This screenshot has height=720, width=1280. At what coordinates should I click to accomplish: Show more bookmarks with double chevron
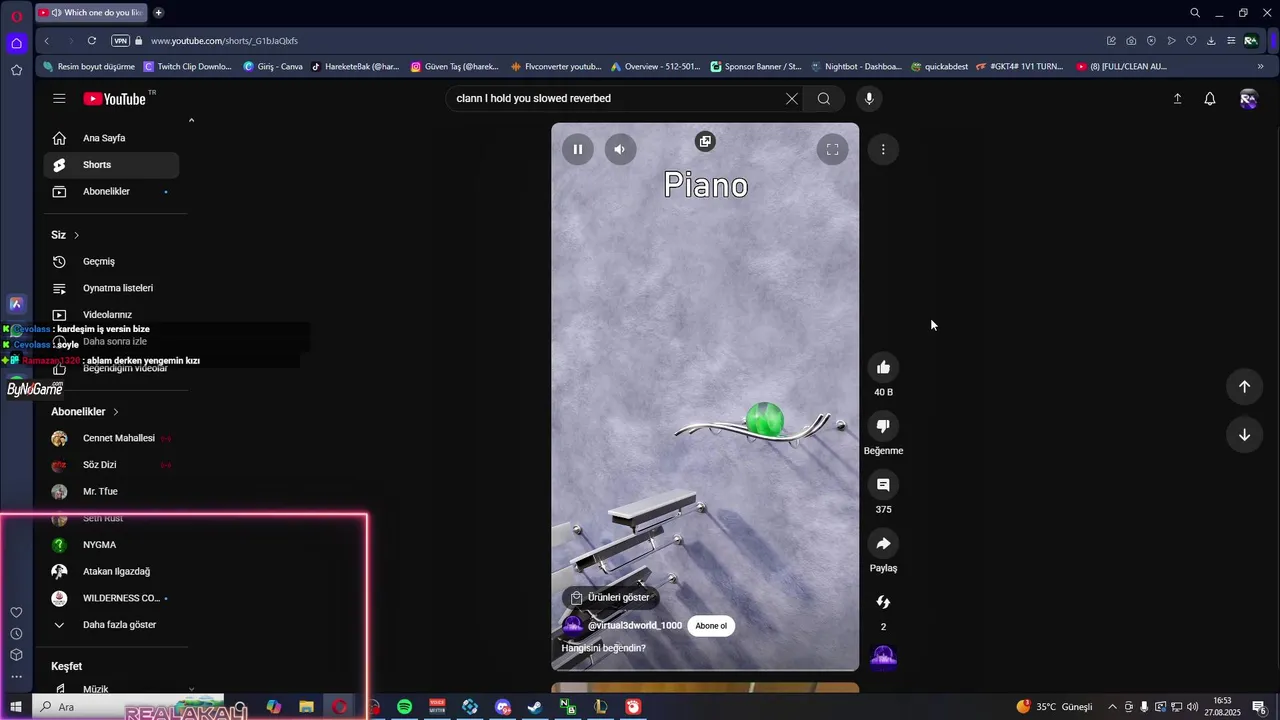[x=1260, y=67]
